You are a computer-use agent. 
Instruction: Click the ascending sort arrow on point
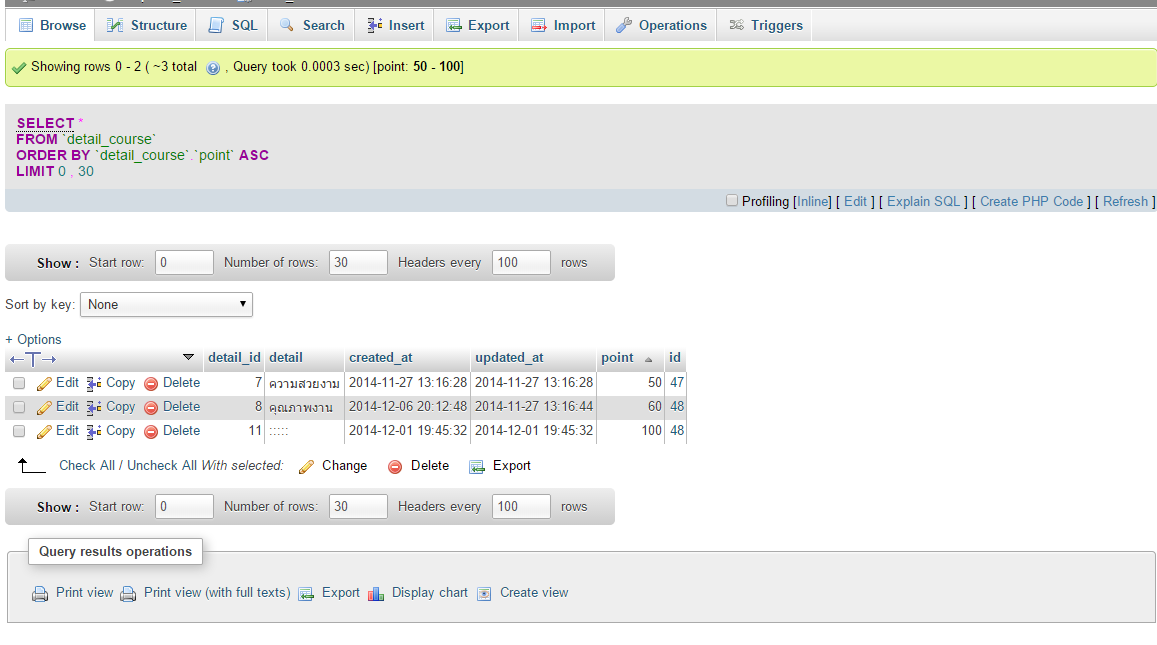click(x=649, y=359)
